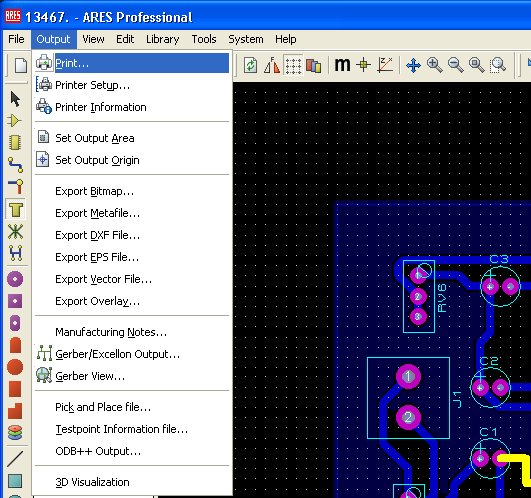
Task: Select the arrow Selection mode tool
Action: pyautogui.click(x=15, y=99)
